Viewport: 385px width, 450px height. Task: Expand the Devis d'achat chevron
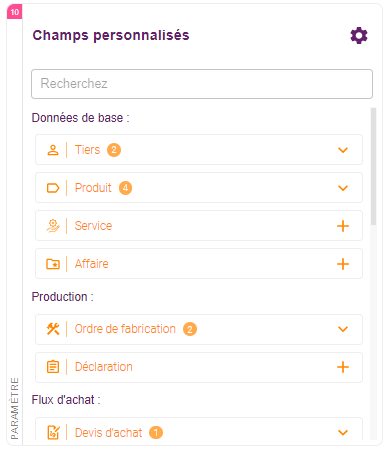click(x=343, y=433)
